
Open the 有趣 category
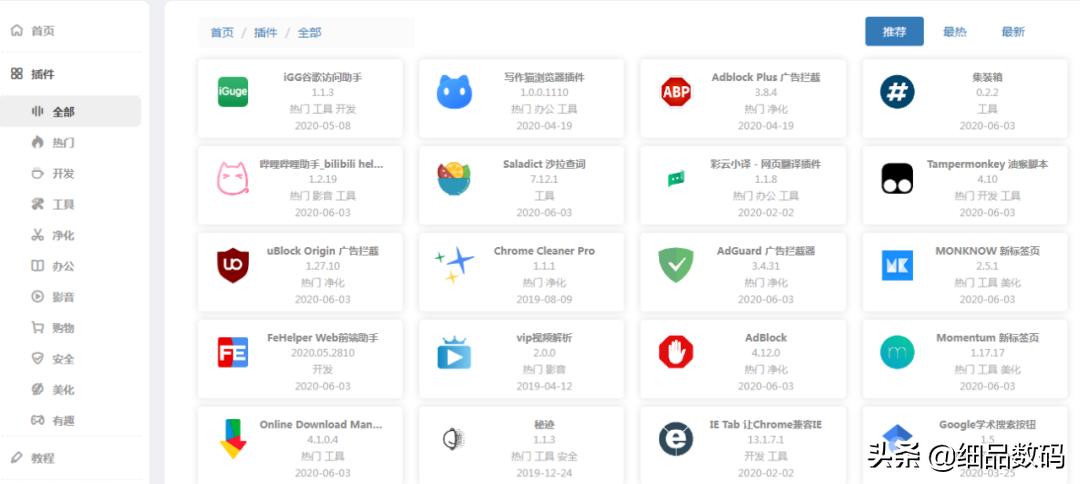click(x=63, y=421)
